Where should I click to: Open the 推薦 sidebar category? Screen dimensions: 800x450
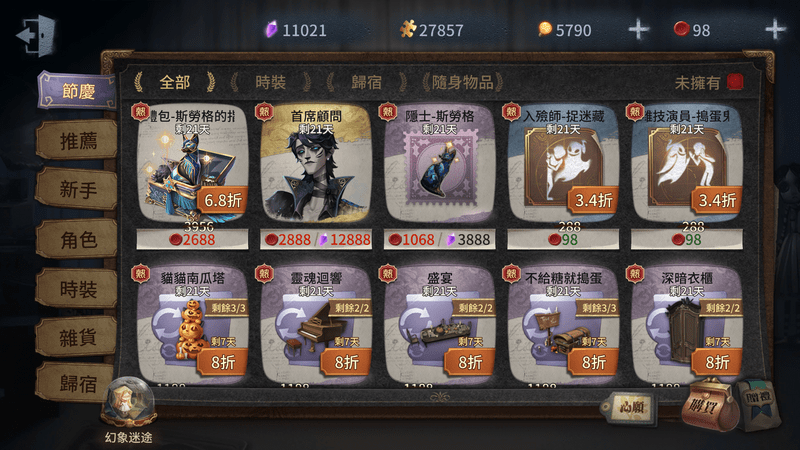(77, 141)
